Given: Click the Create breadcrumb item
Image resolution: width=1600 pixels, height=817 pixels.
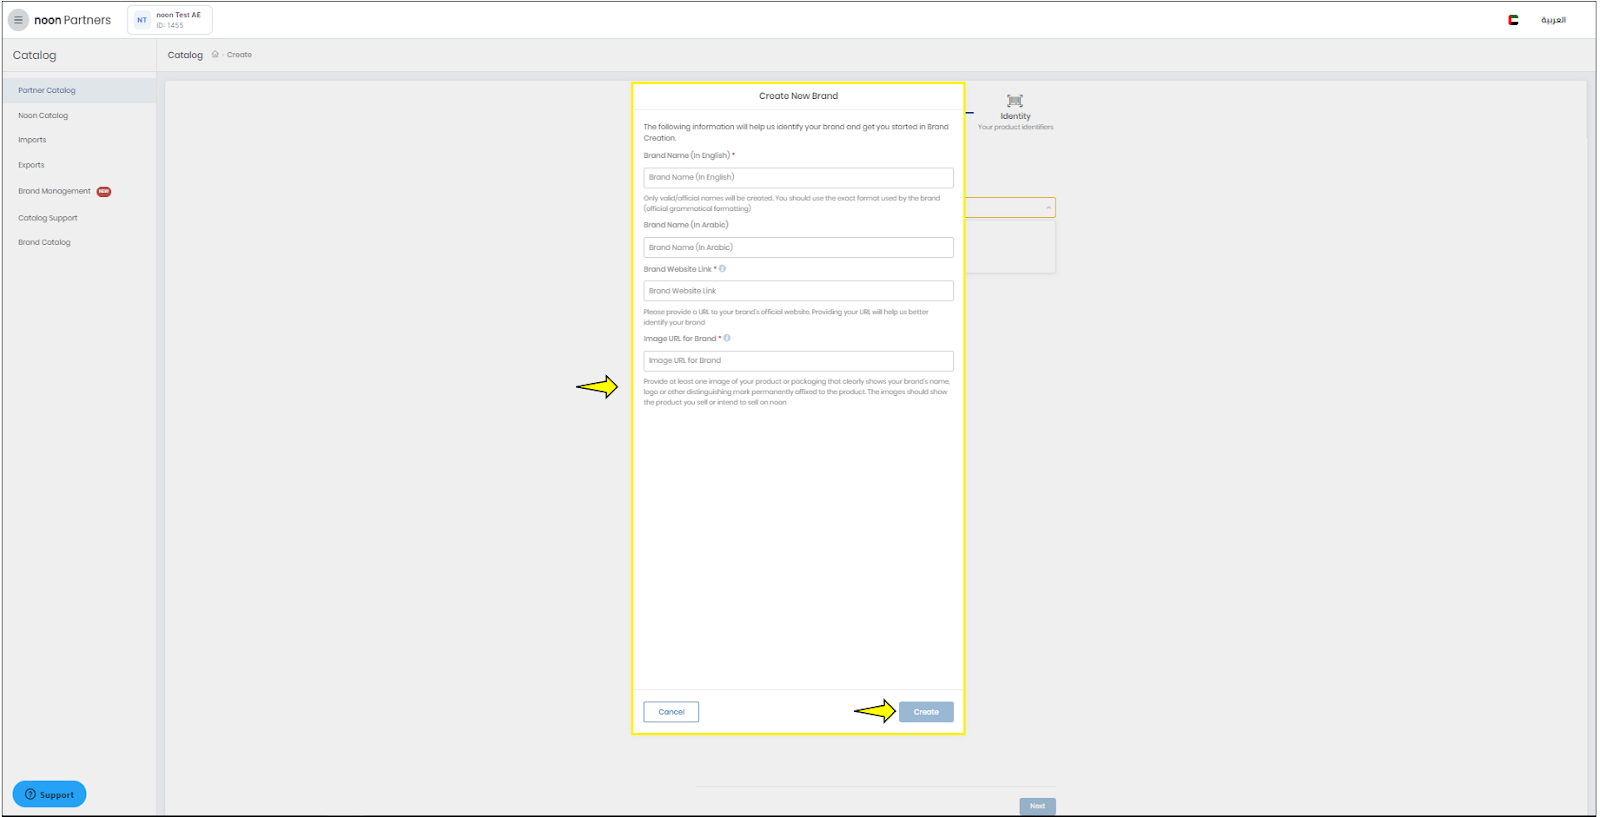Looking at the screenshot, I should (239, 55).
